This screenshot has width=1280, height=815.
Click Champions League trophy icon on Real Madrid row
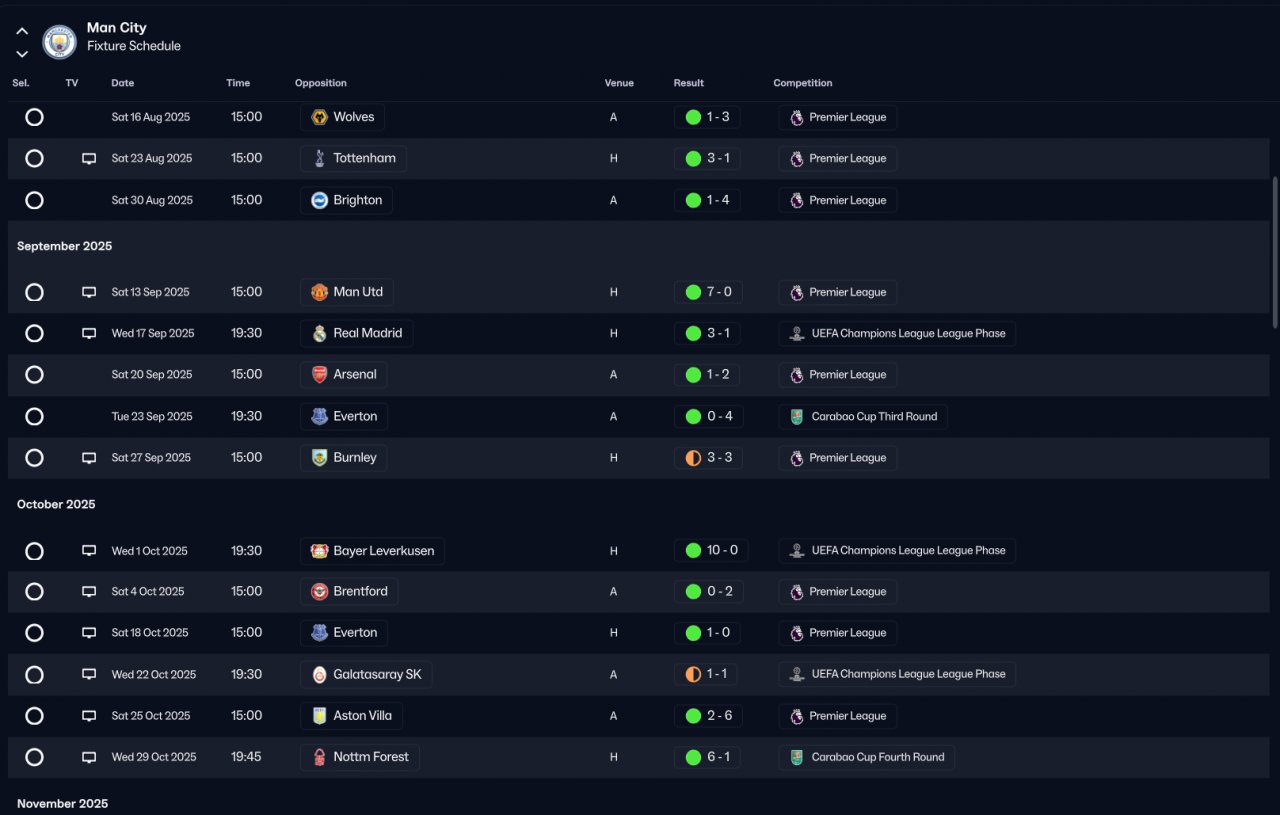[x=797, y=334]
